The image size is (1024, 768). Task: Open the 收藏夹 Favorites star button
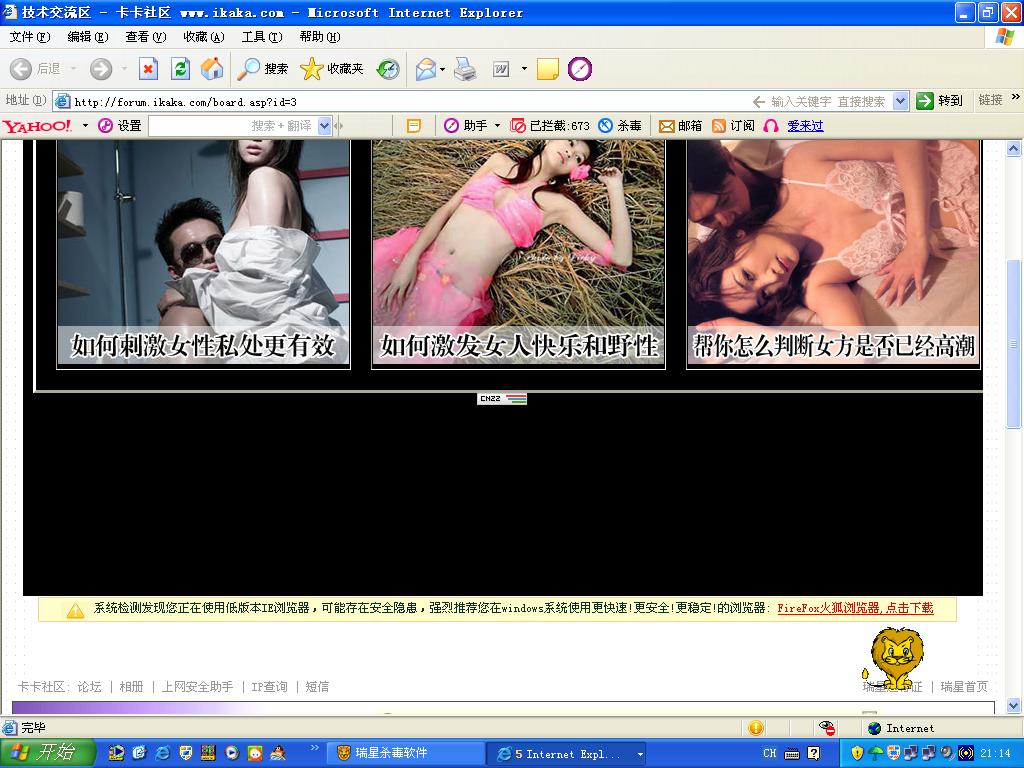click(332, 69)
